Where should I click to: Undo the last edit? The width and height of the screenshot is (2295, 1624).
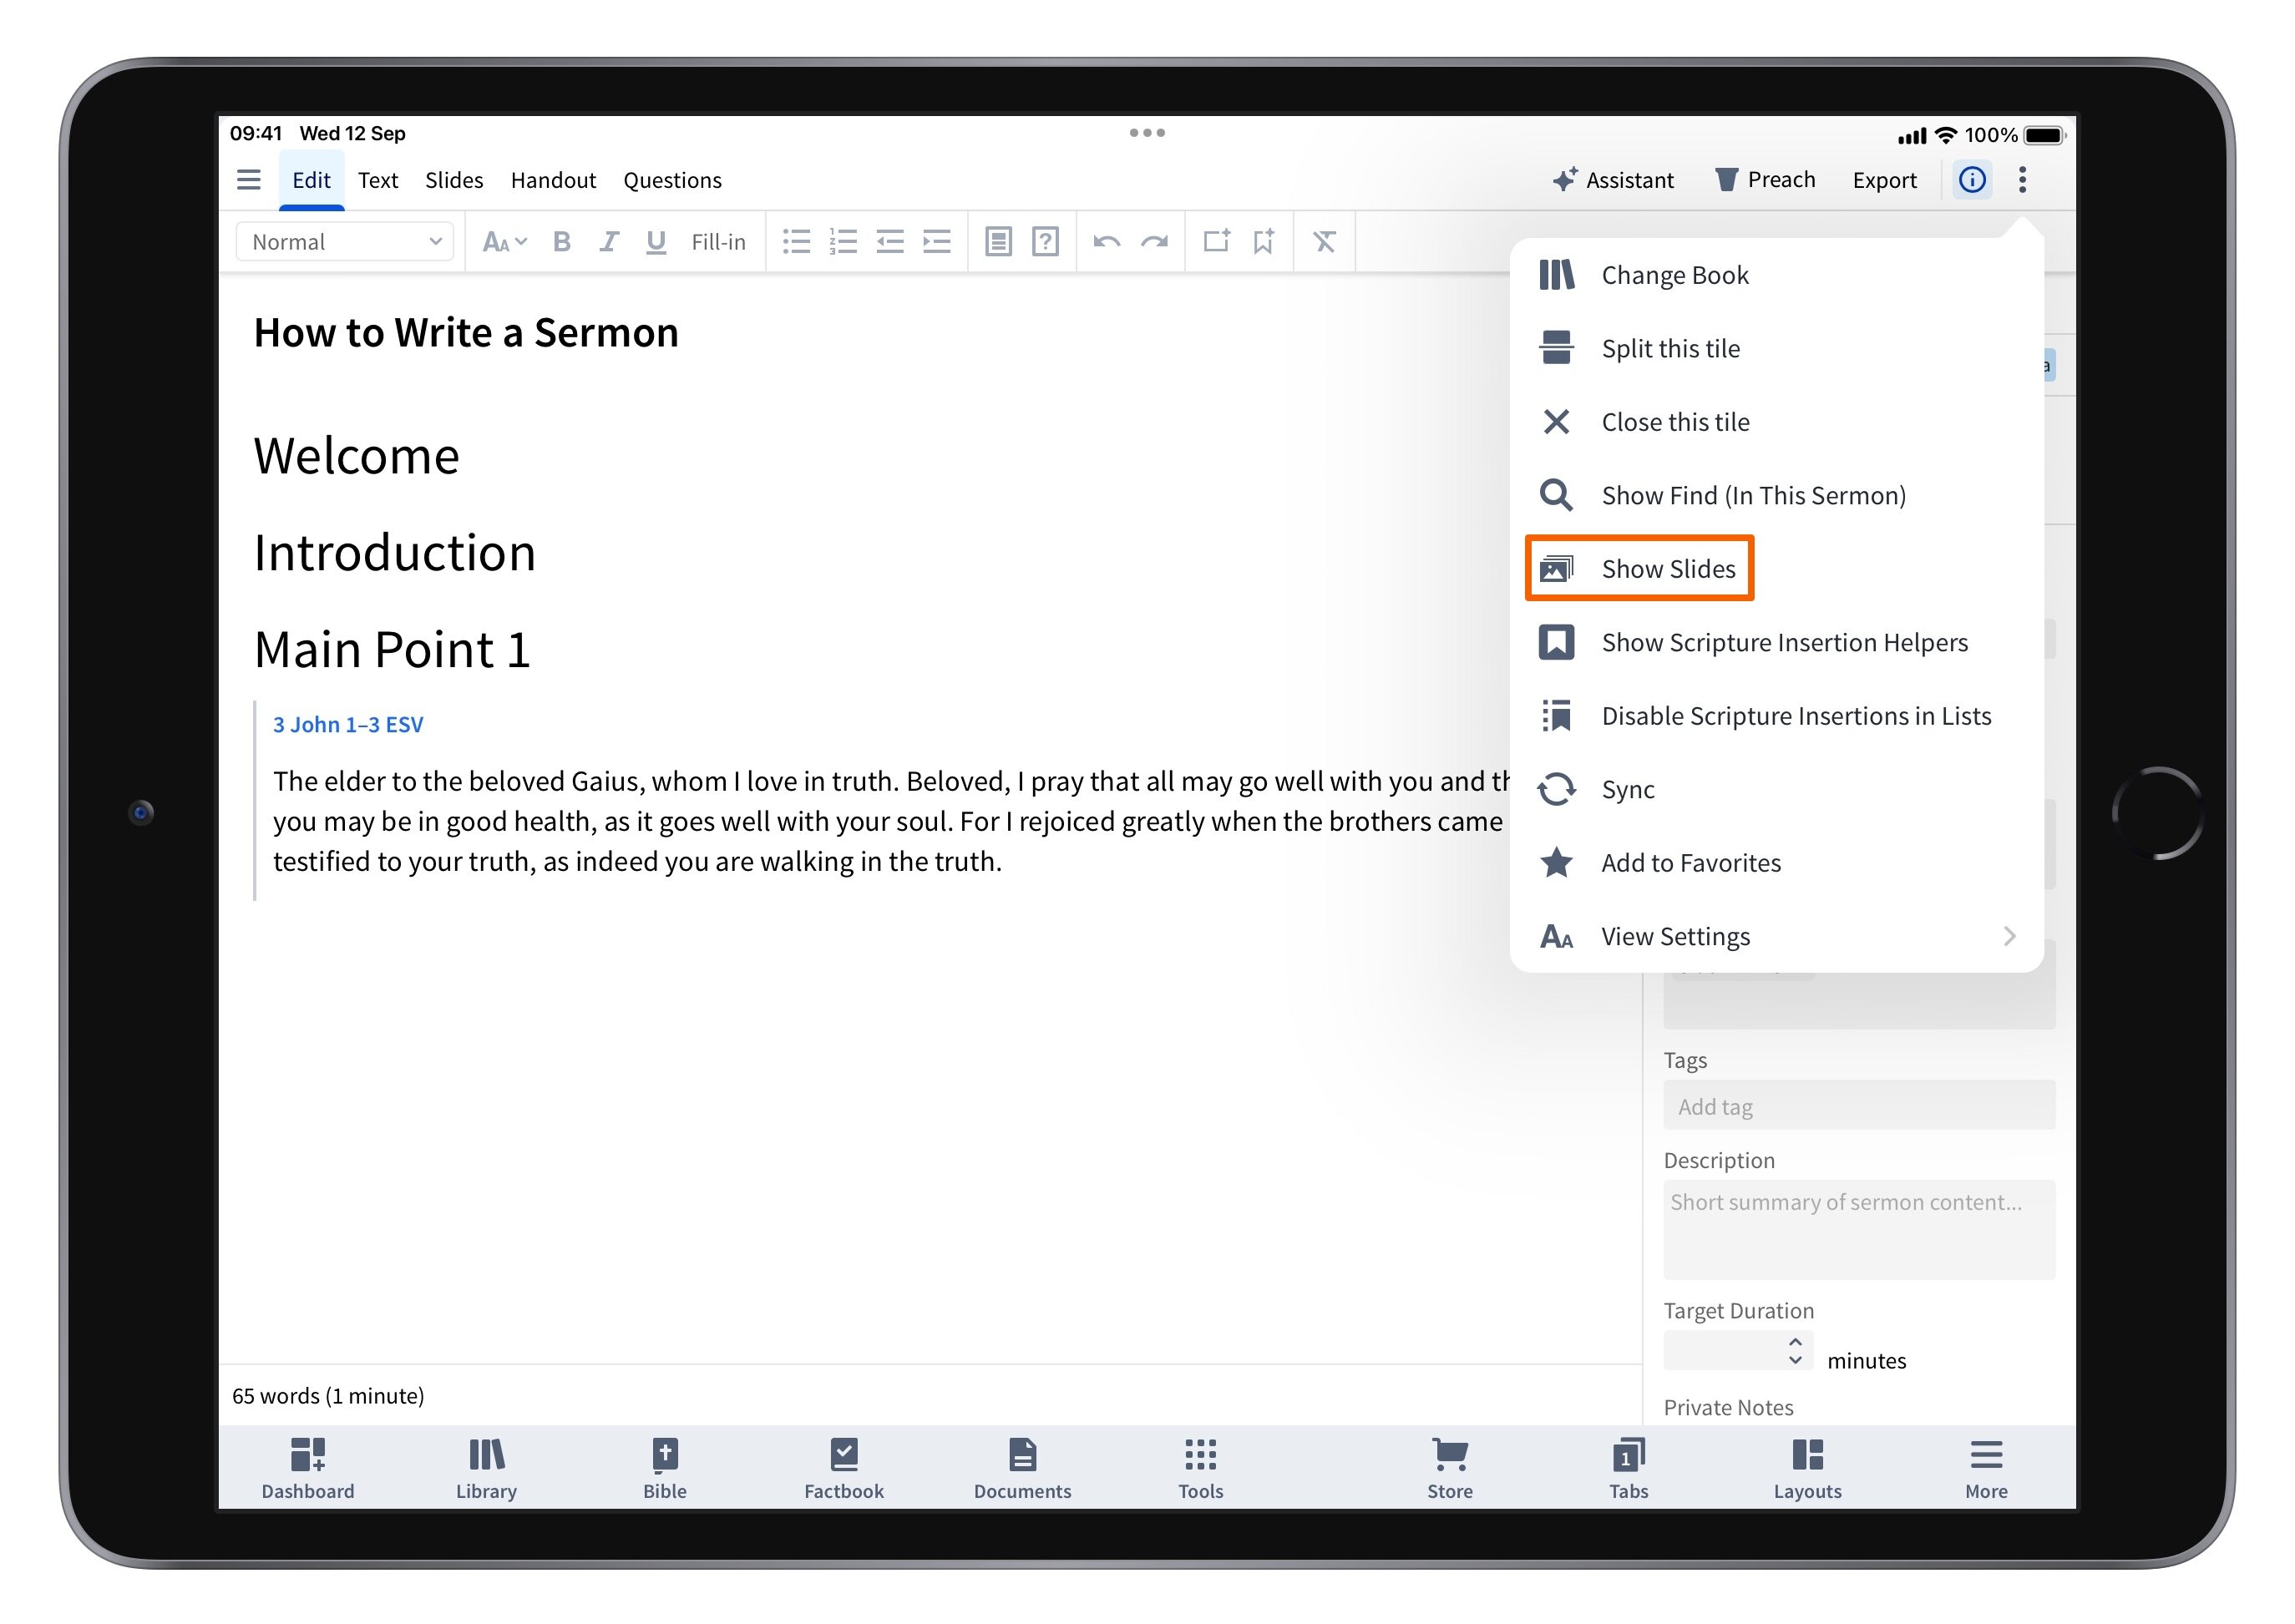pos(1106,241)
